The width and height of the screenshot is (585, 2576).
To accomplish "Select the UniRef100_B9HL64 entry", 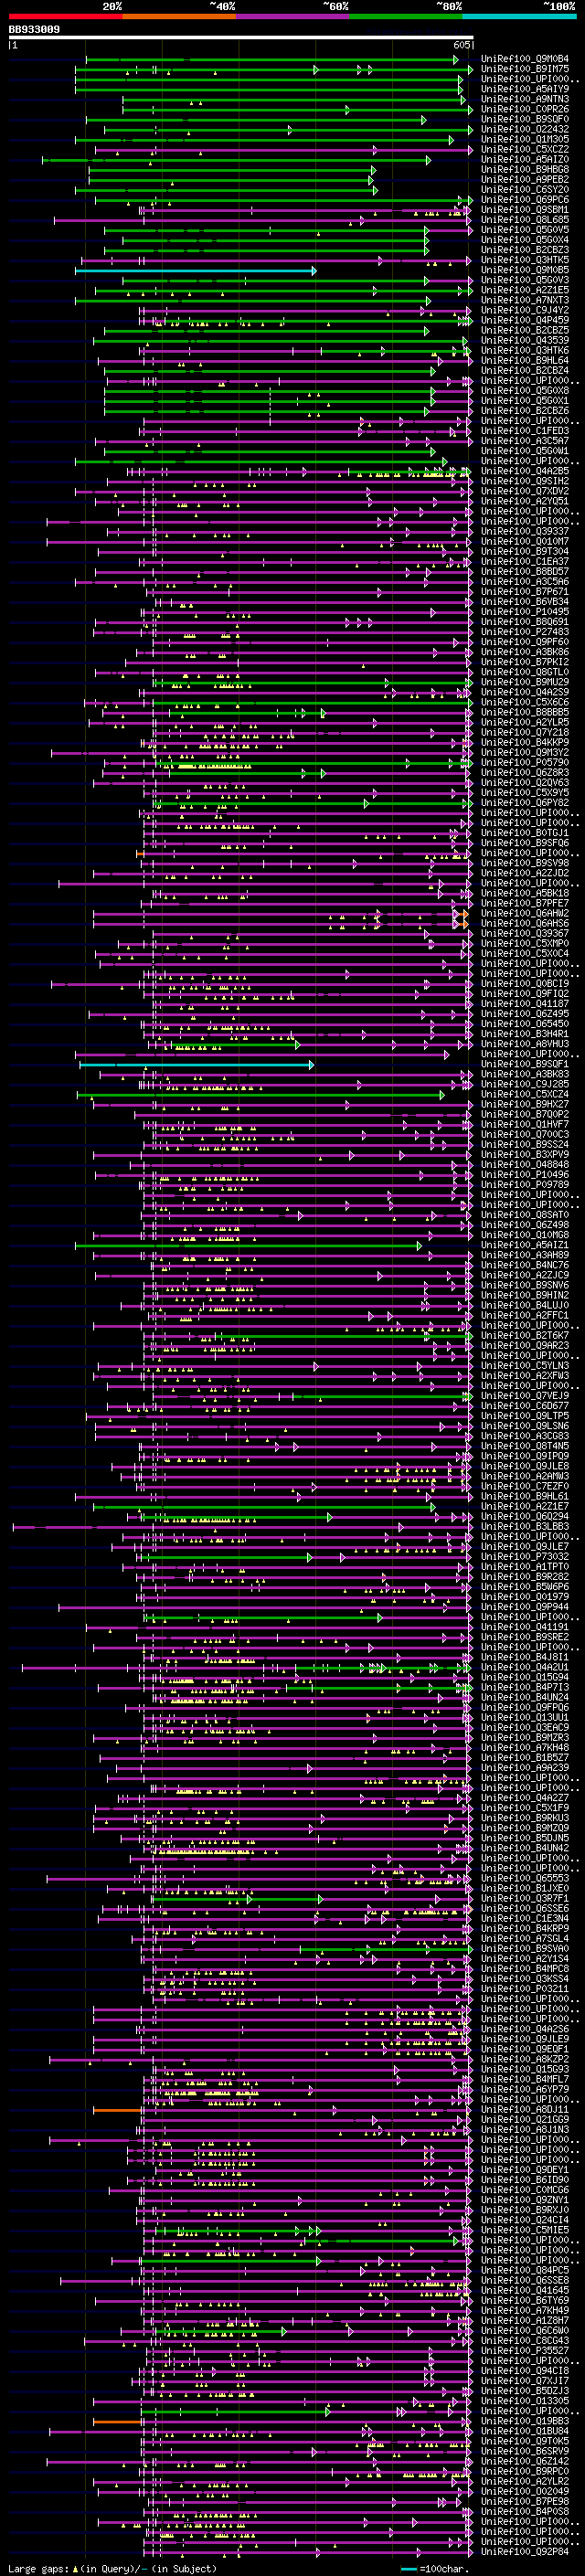I will click(x=525, y=360).
